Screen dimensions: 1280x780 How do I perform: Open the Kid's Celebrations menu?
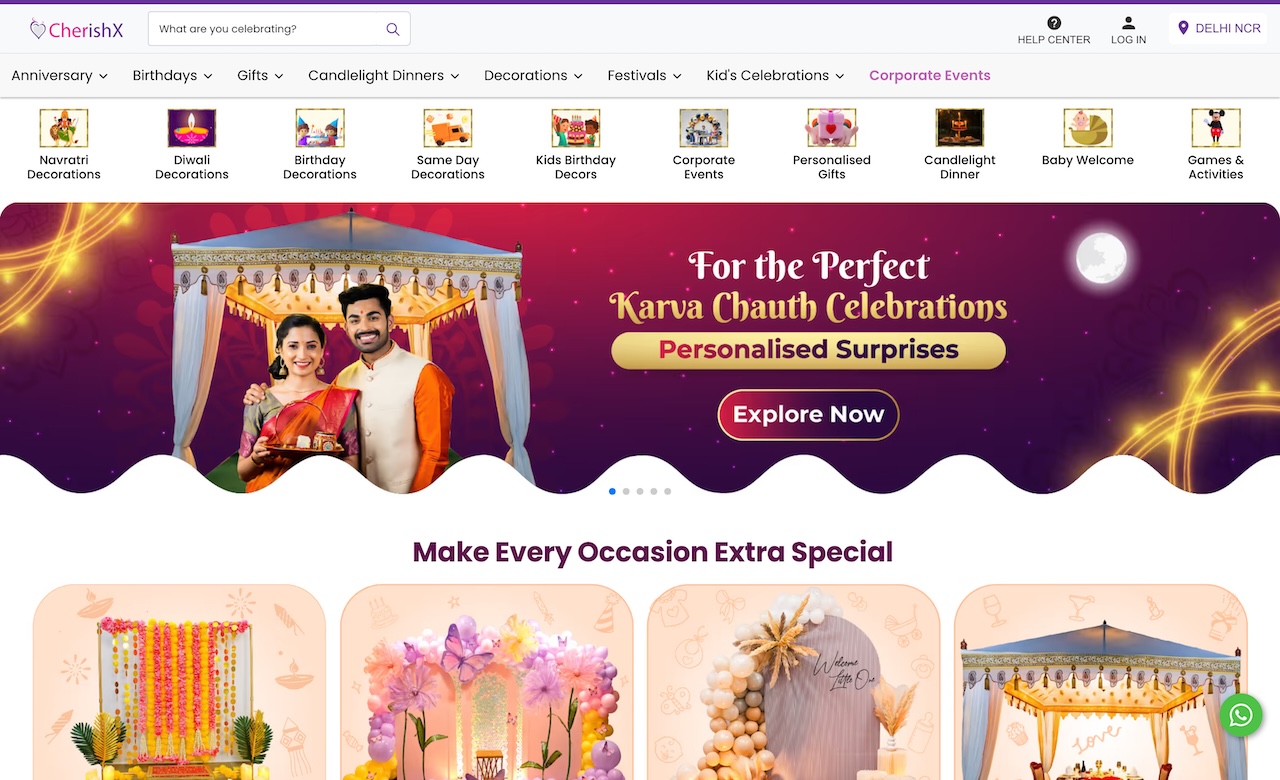tap(775, 75)
